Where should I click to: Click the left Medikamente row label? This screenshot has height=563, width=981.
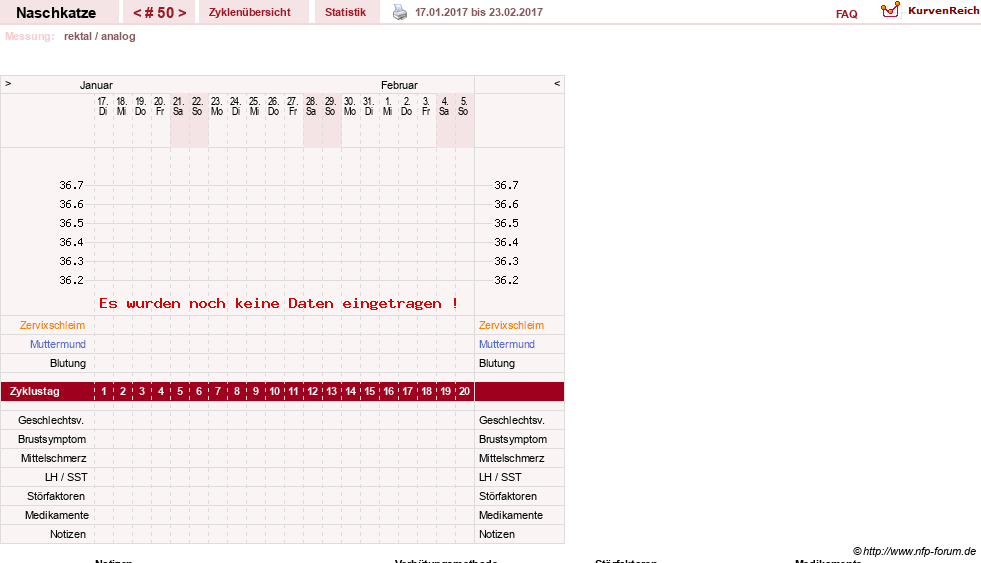[57, 515]
